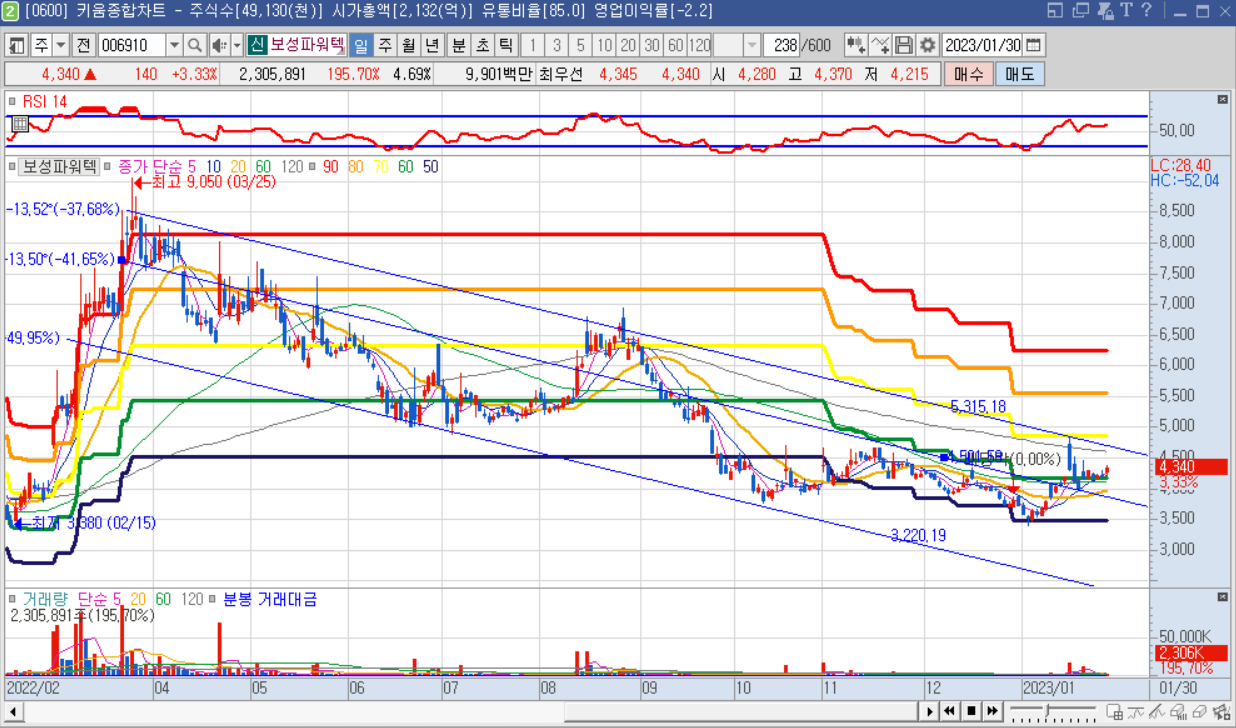
Task: Click the multi-chart window icon at bottom right
Action: pyautogui.click(x=1116, y=711)
